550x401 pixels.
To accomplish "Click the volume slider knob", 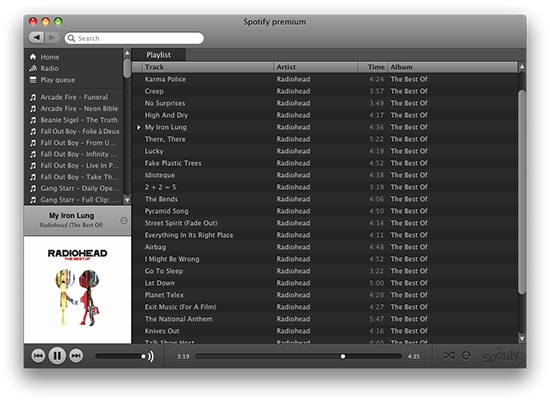I will coord(143,356).
